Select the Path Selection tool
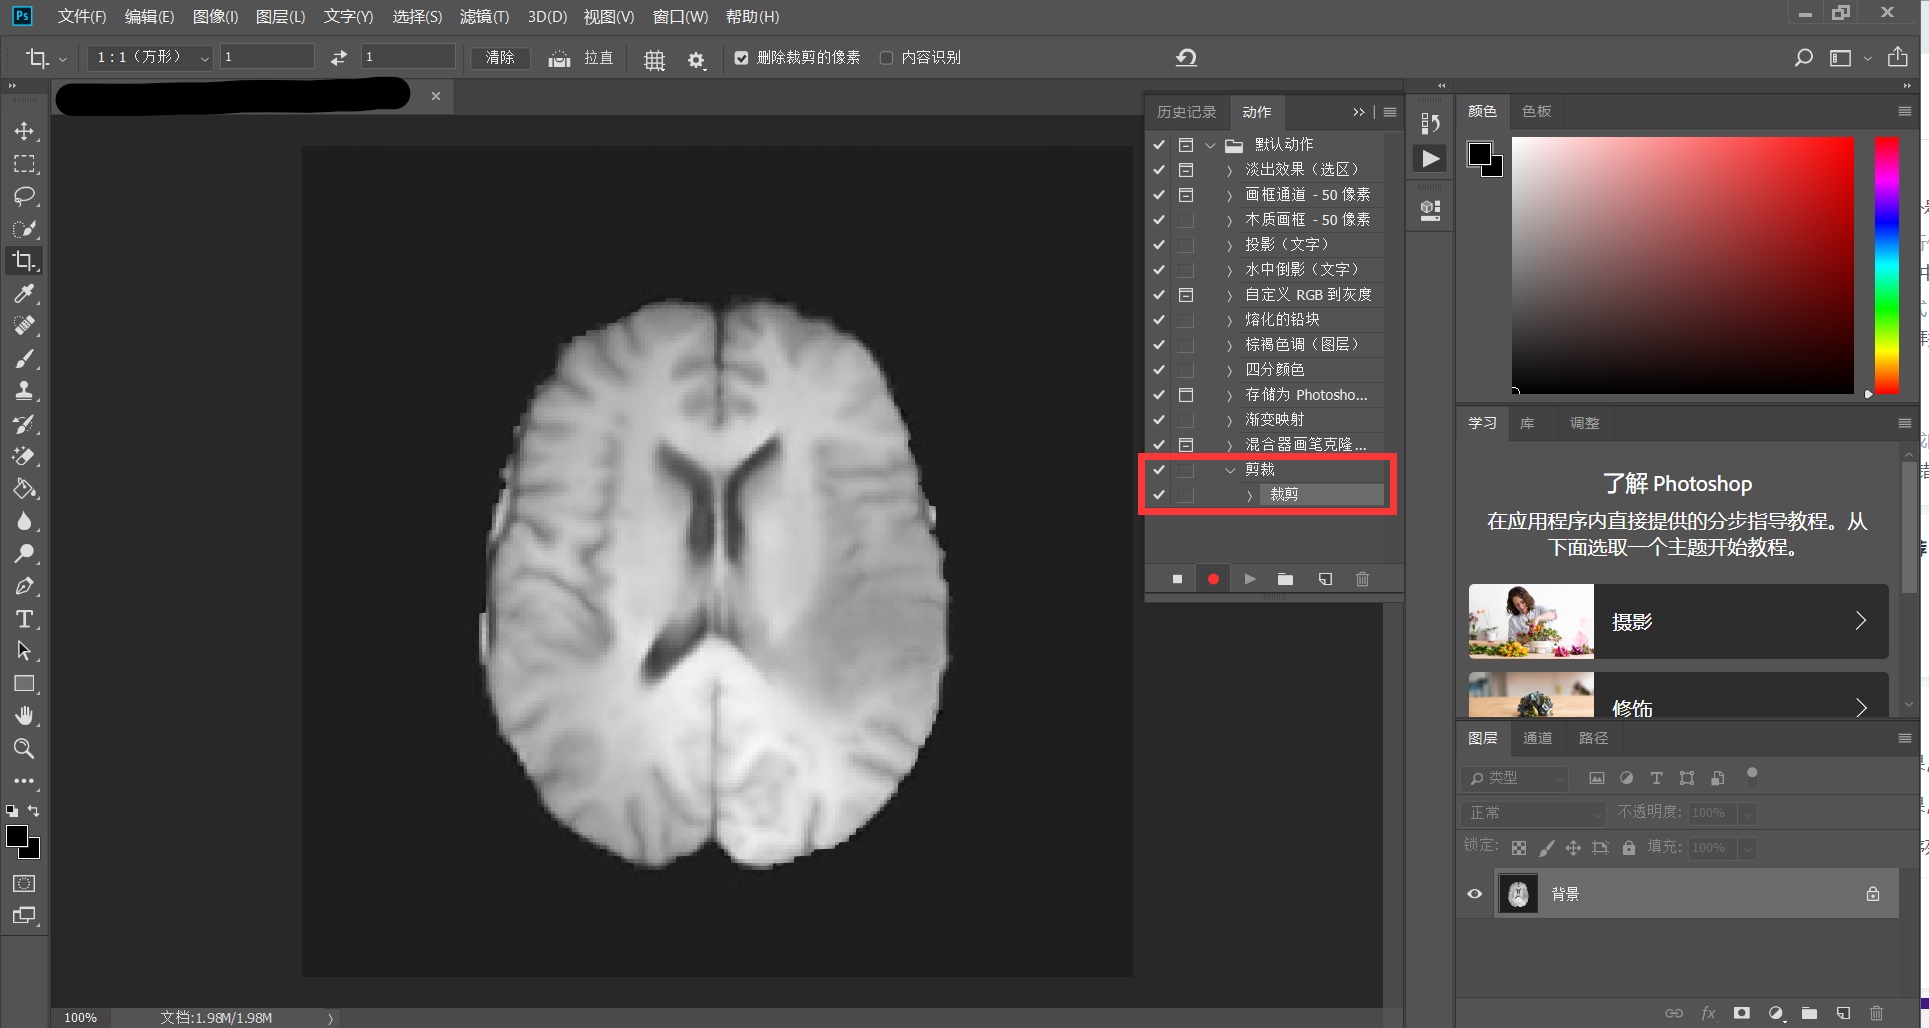The image size is (1929, 1028). [x=24, y=651]
